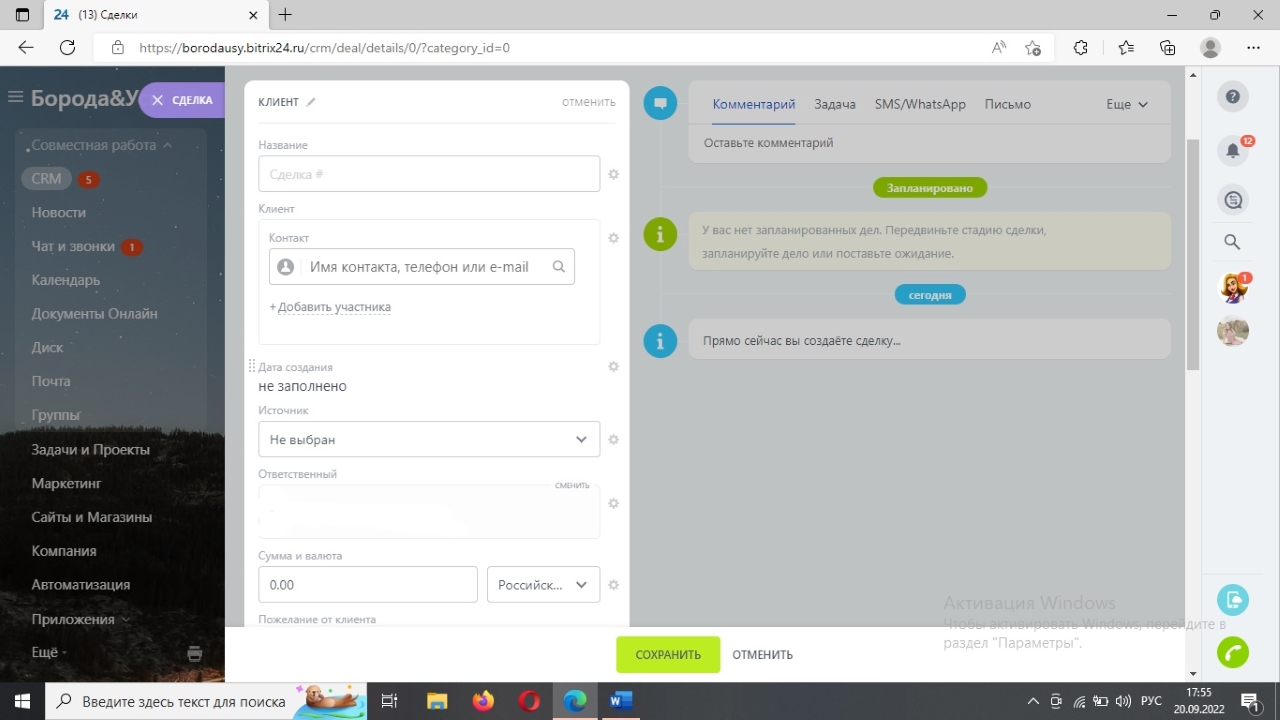Click the Название input field
The width and height of the screenshot is (1280, 720).
point(429,174)
